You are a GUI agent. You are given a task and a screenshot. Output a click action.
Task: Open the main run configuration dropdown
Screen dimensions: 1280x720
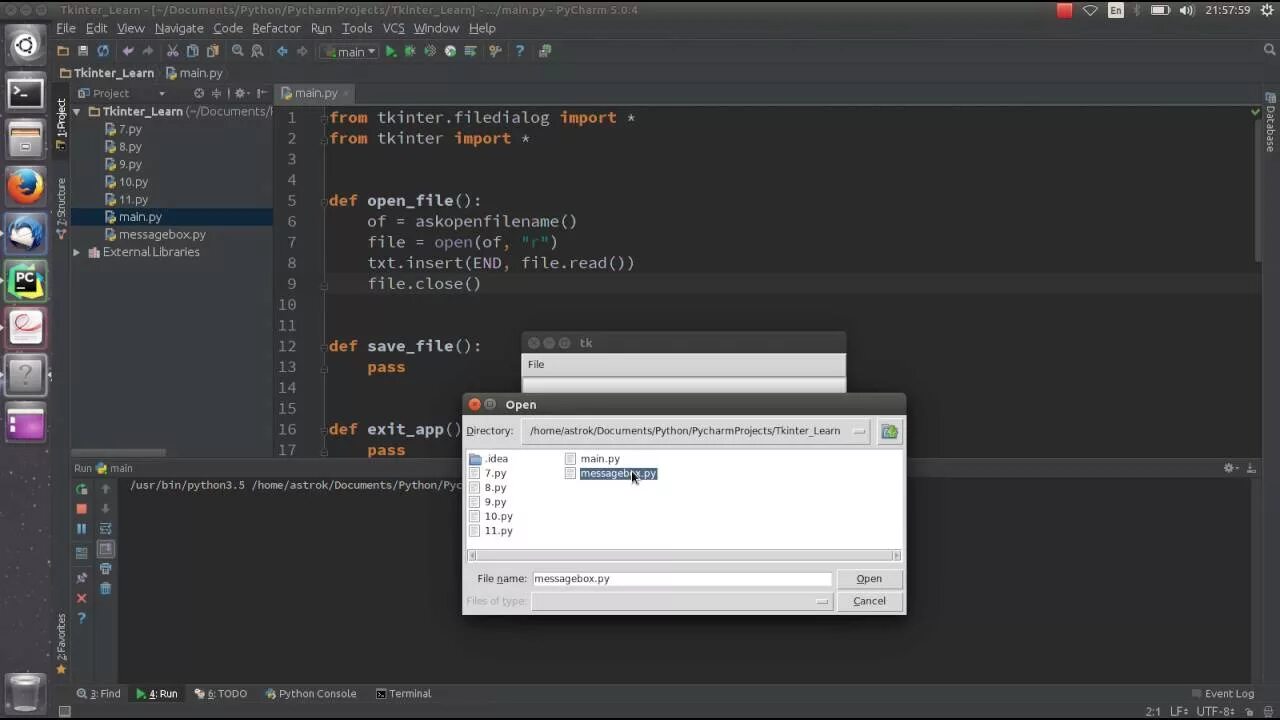[x=348, y=52]
